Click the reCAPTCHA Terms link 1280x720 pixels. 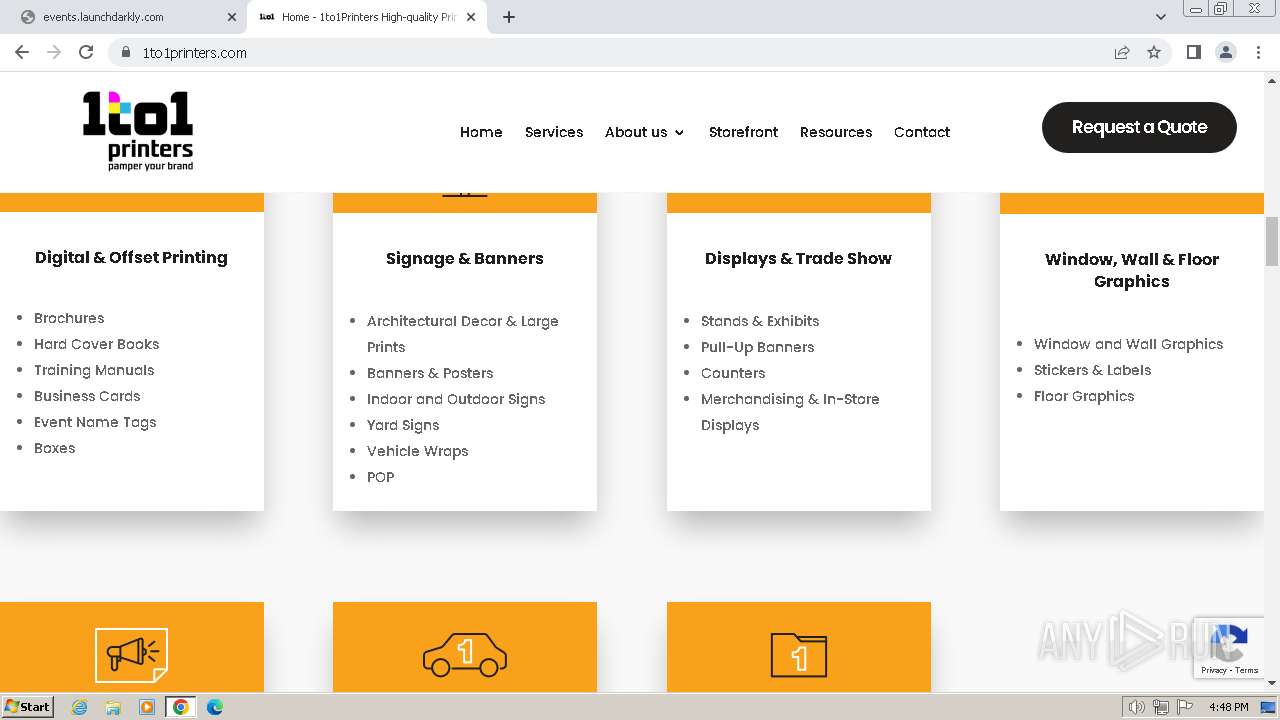pyautogui.click(x=1247, y=670)
